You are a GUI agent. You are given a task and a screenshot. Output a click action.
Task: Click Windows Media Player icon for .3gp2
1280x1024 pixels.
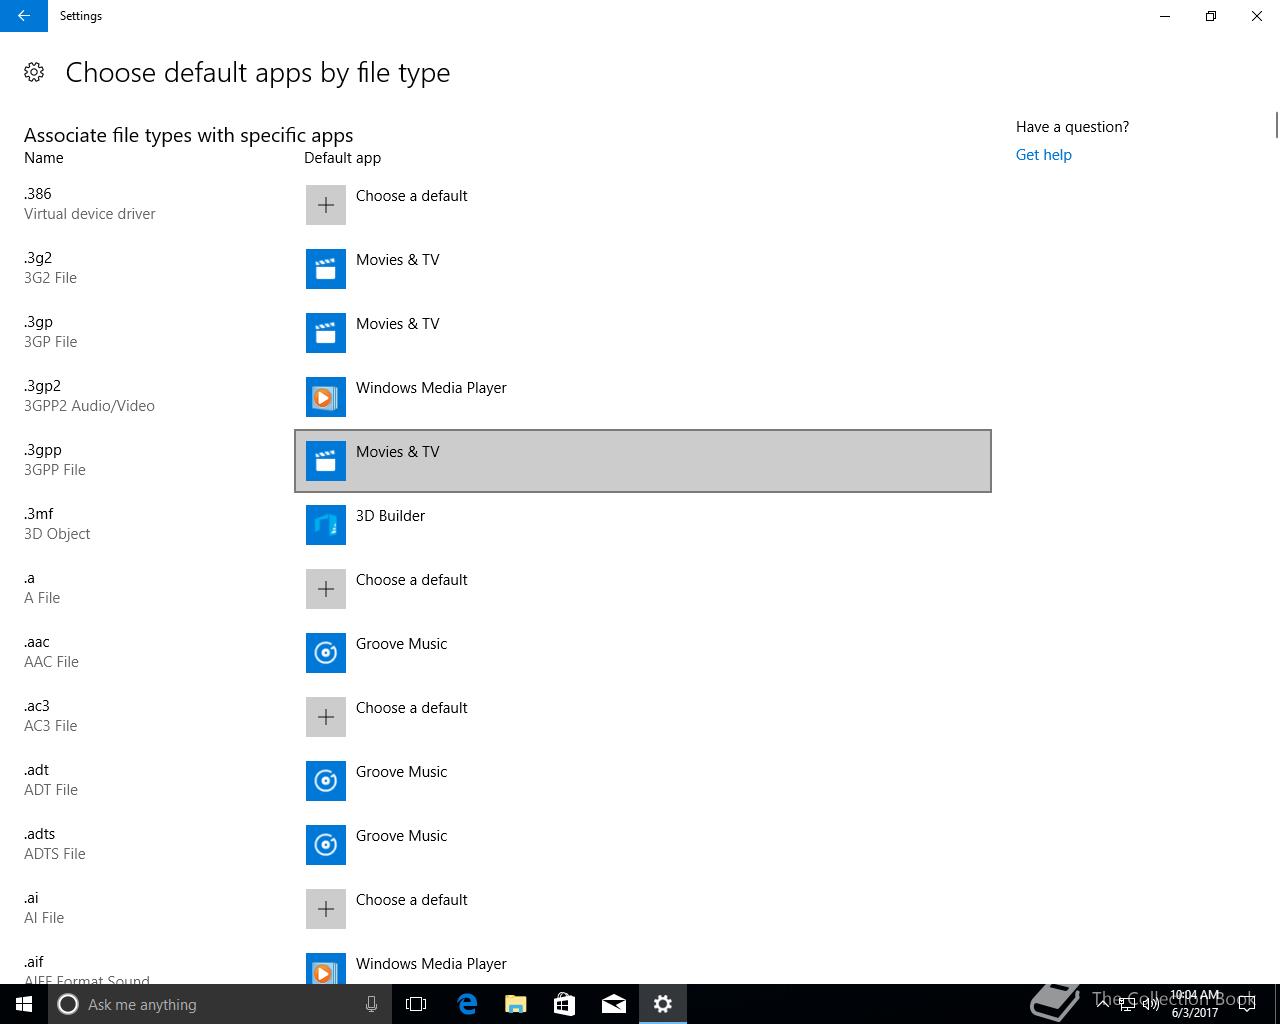pyautogui.click(x=326, y=397)
